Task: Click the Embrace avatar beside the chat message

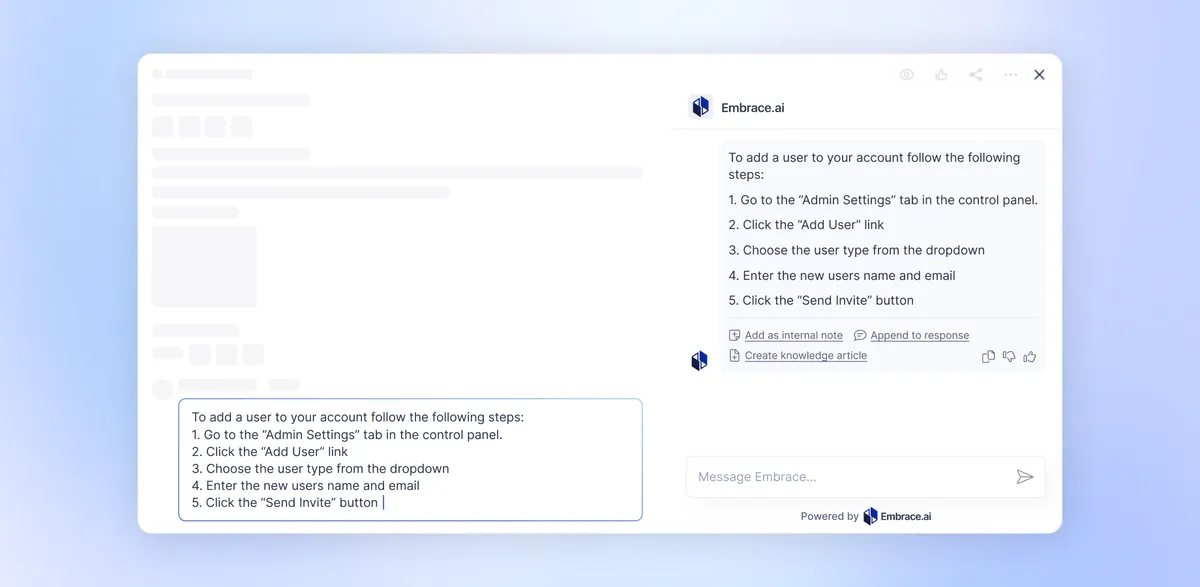Action: coord(700,361)
